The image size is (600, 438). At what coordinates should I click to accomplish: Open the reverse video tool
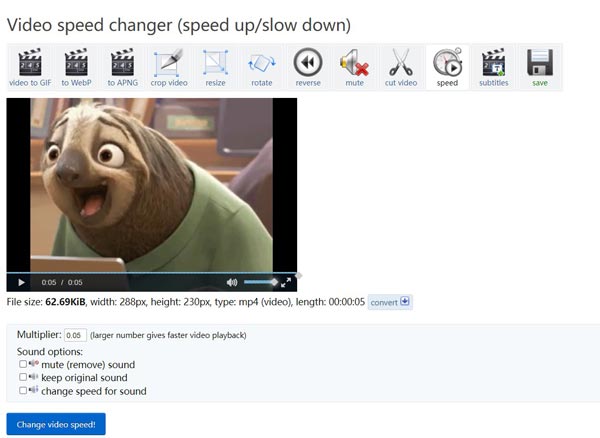pos(308,67)
